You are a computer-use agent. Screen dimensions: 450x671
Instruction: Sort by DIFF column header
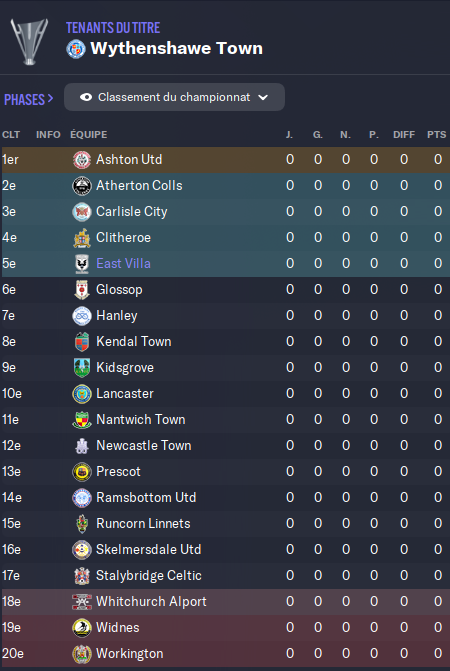click(404, 134)
